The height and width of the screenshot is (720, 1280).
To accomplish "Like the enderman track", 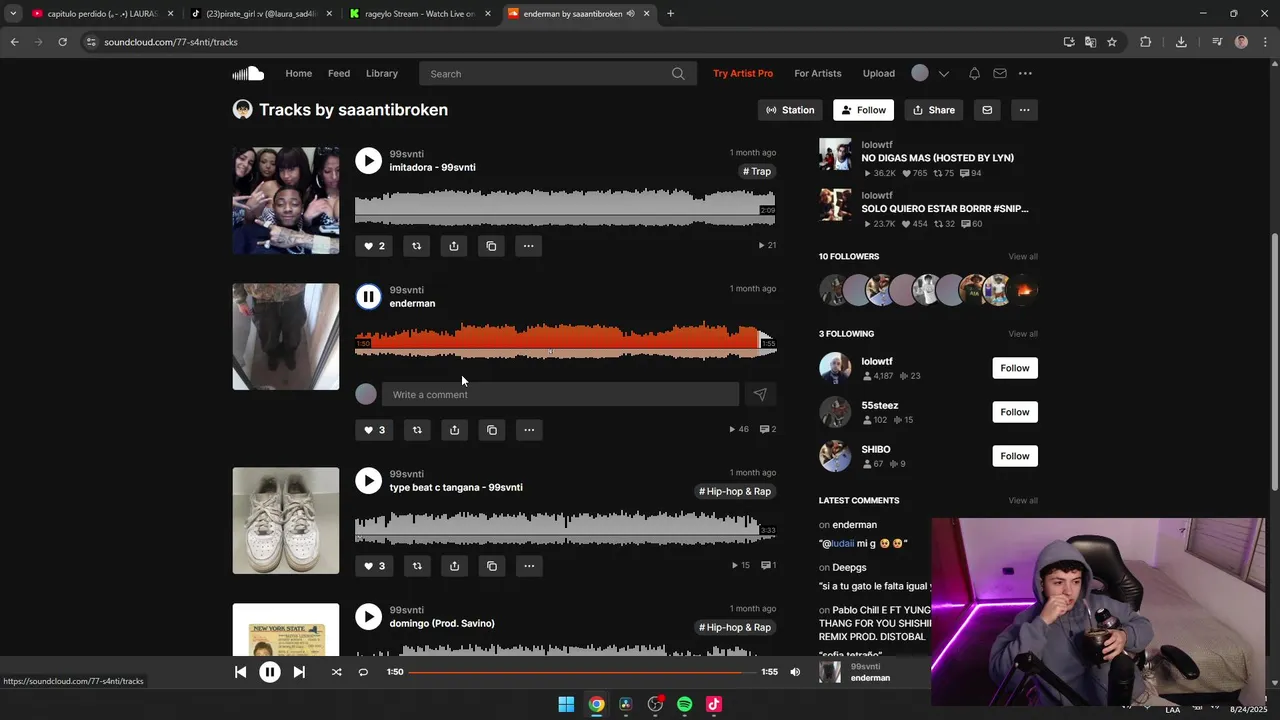I will tap(374, 430).
